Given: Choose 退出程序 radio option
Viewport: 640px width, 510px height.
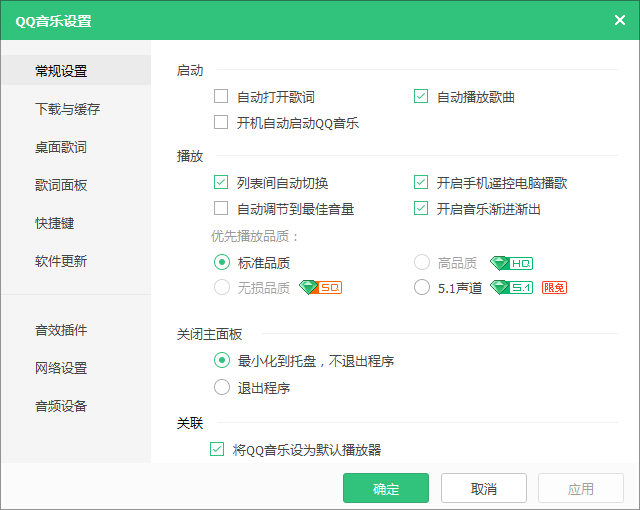Looking at the screenshot, I should (222, 387).
